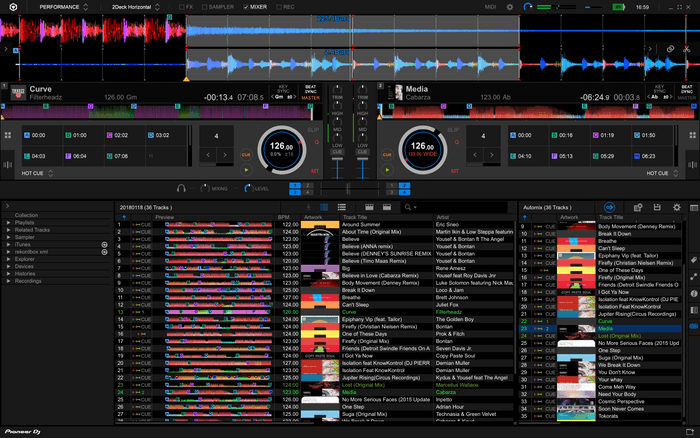This screenshot has height=438, width=700.
Task: Click the Curve track artwork on deck 1
Action: point(16,92)
